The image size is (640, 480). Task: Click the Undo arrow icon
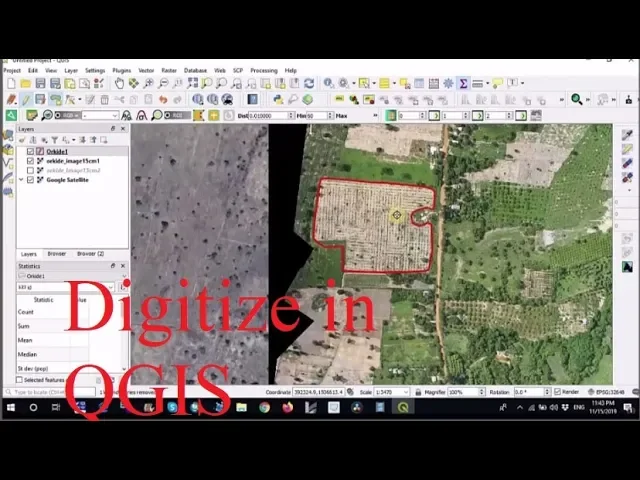(x=163, y=100)
